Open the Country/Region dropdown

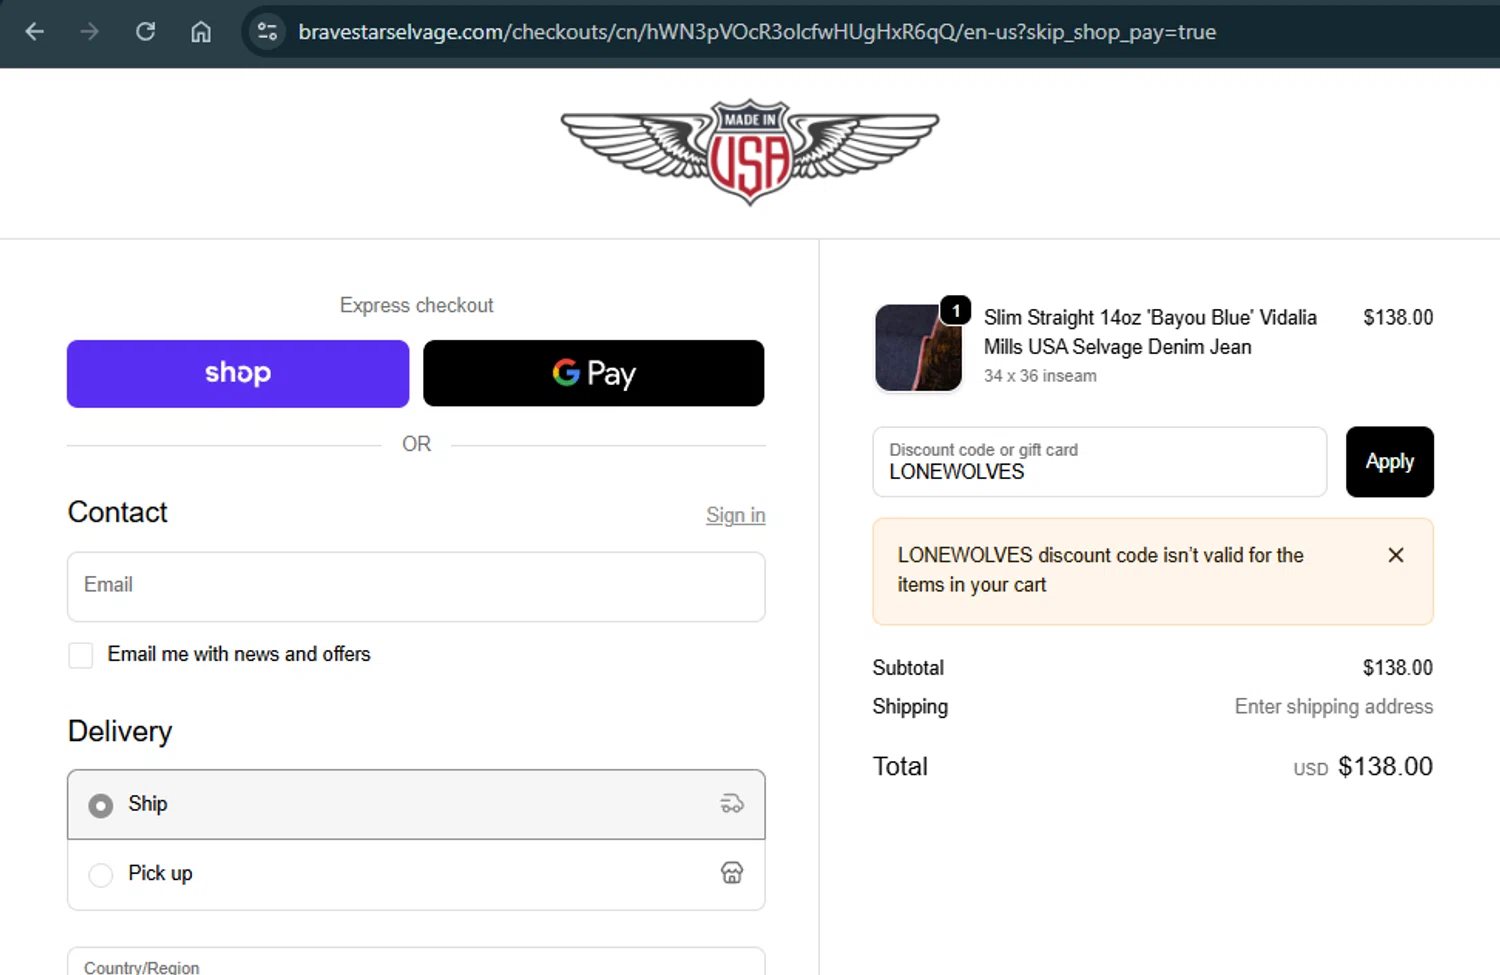point(416,962)
